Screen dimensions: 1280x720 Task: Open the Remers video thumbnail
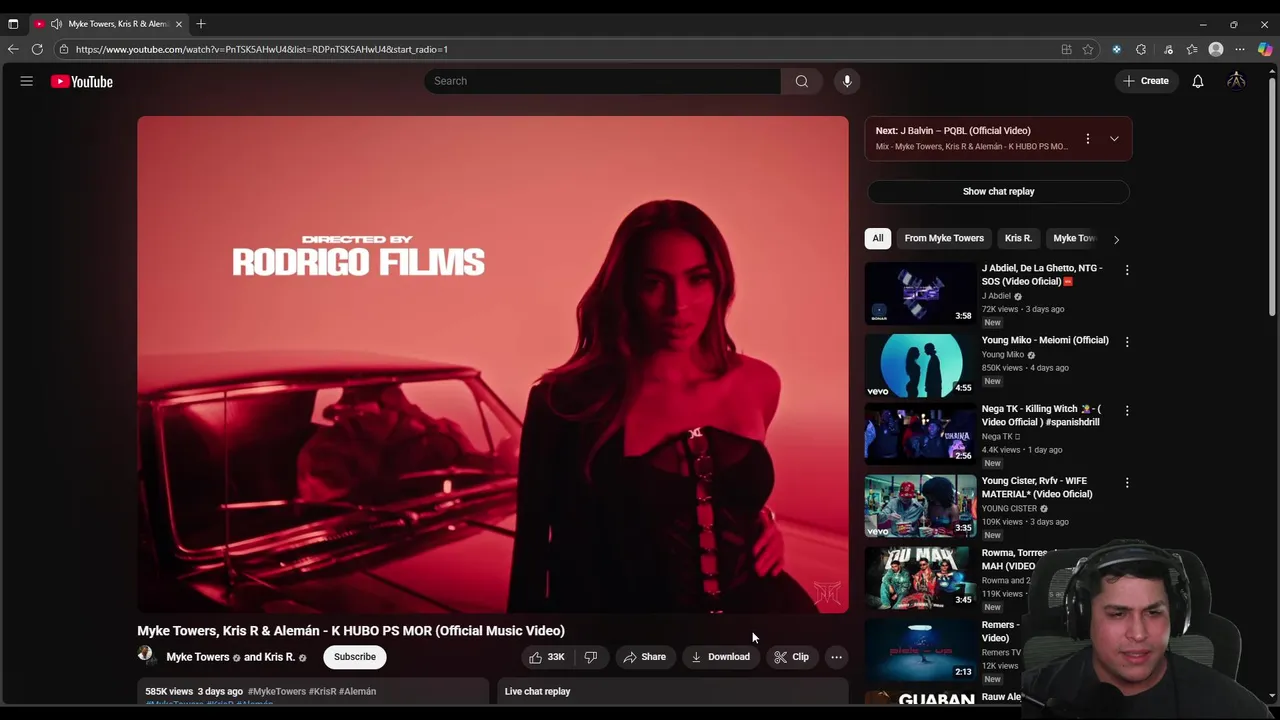pyautogui.click(x=920, y=650)
